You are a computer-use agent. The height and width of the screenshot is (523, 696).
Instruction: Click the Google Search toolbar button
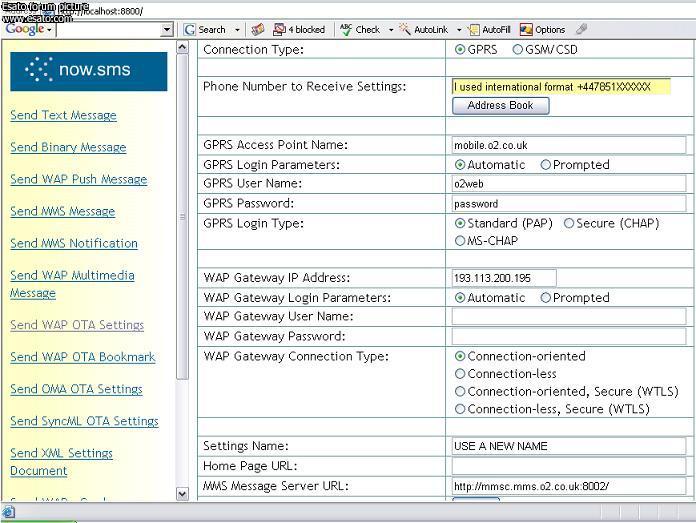[x=205, y=30]
